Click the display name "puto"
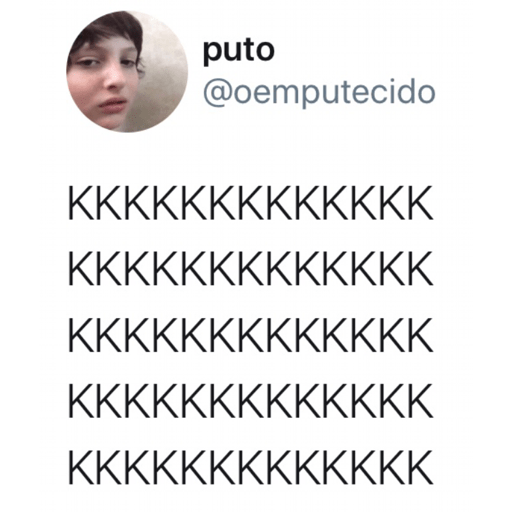512x512 pixels. point(239,52)
